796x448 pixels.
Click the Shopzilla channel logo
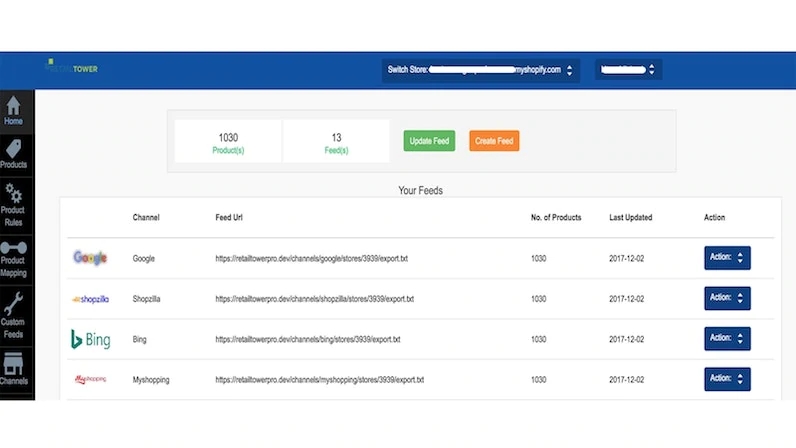[89, 299]
